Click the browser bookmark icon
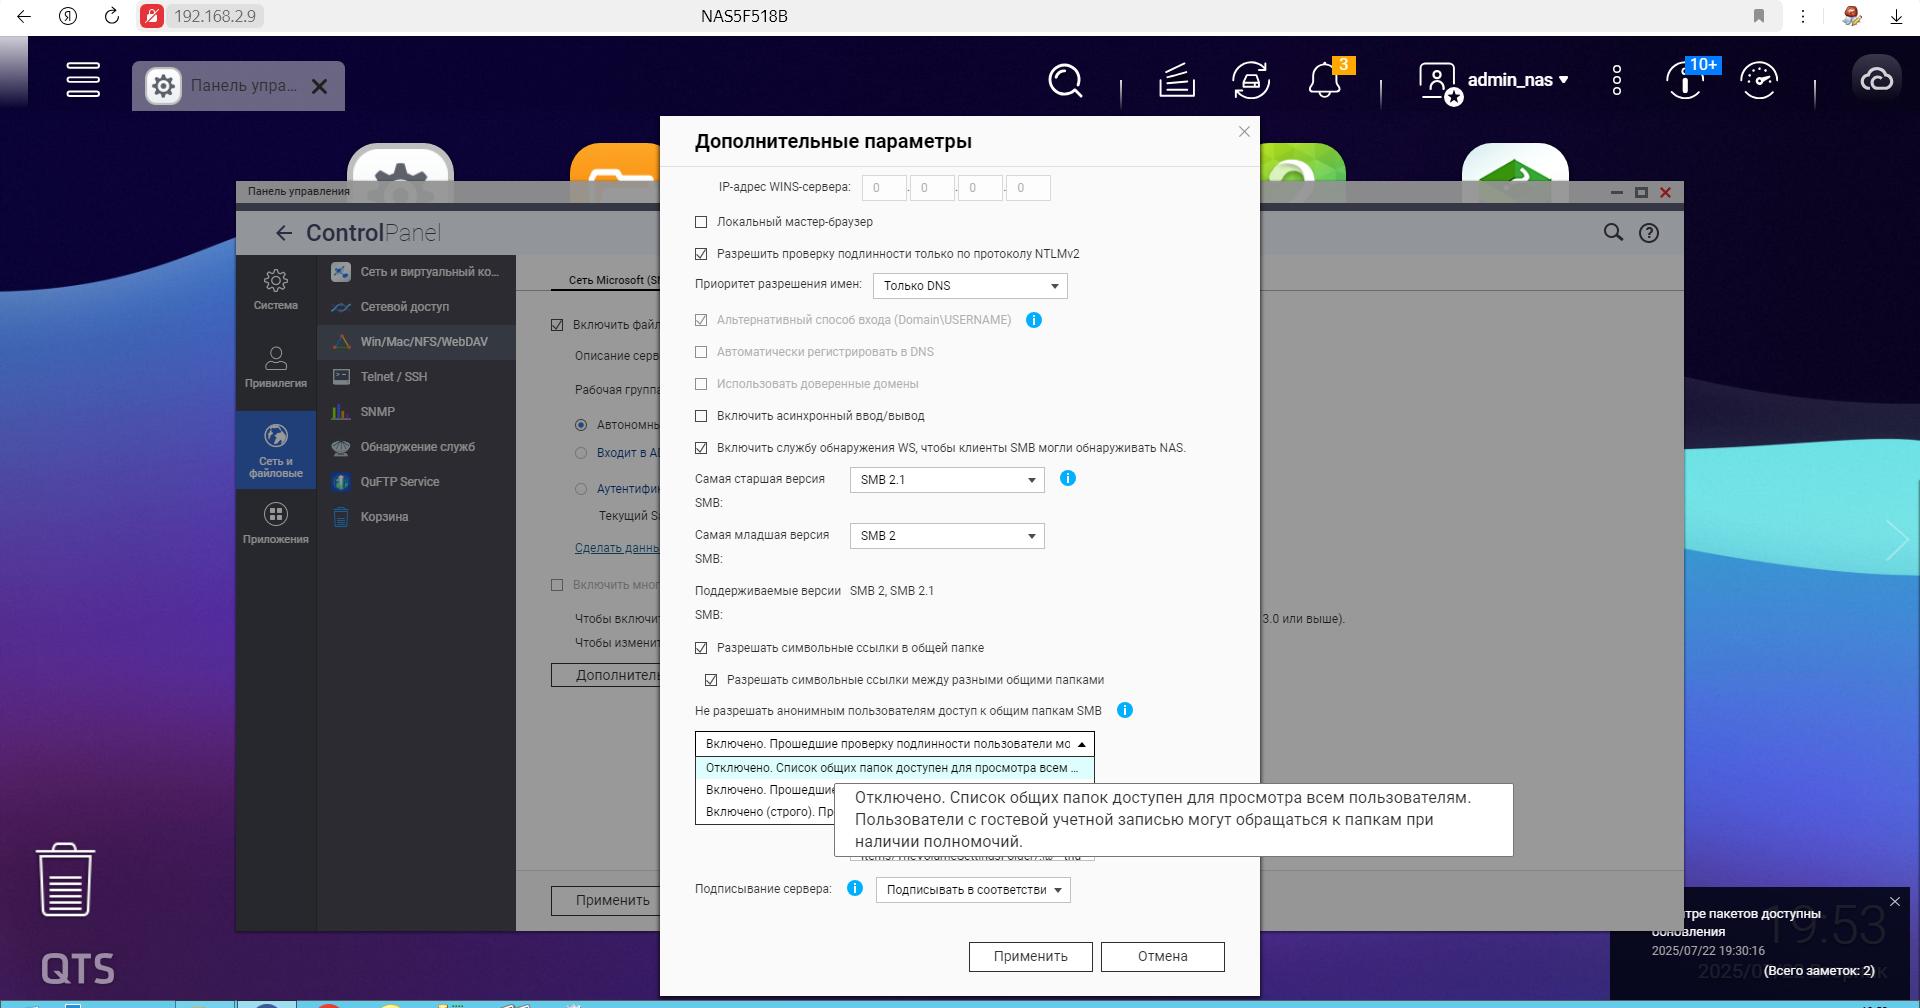Image resolution: width=1920 pixels, height=1008 pixels. click(x=1759, y=16)
